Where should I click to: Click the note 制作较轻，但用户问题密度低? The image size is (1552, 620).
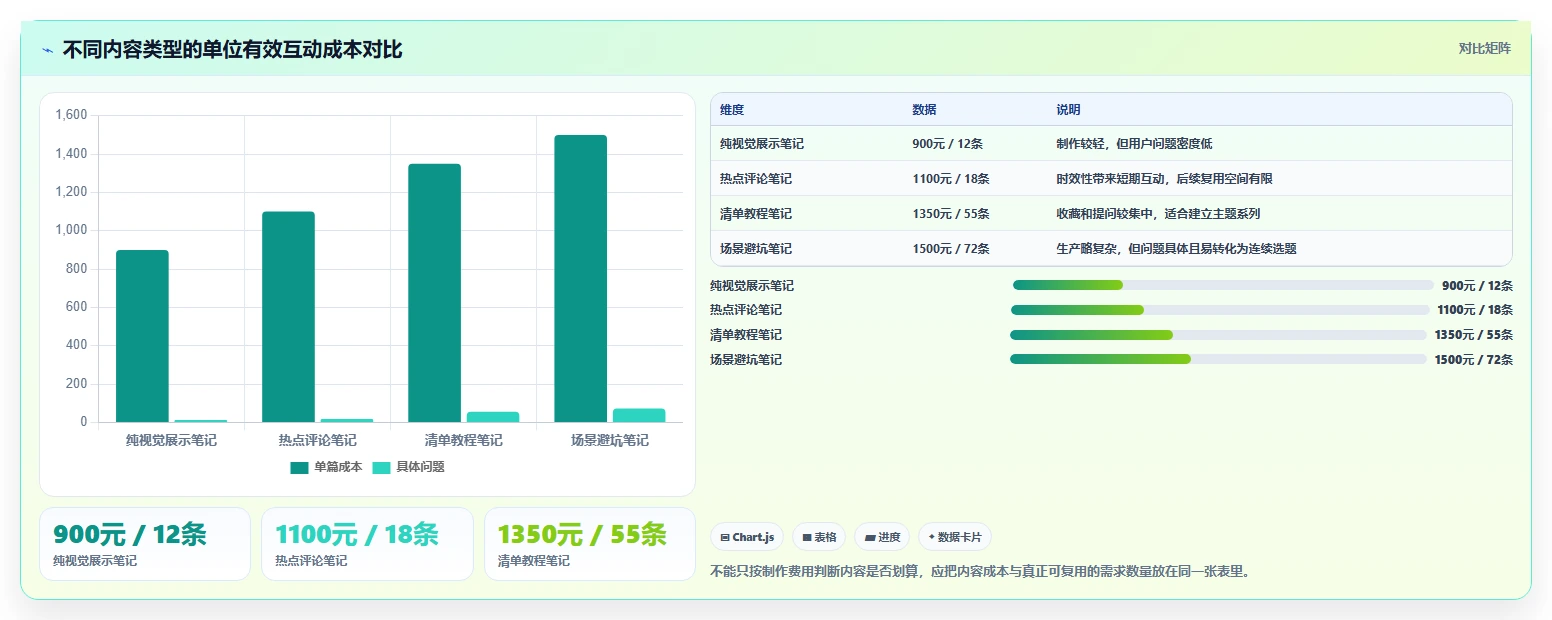point(1134,144)
